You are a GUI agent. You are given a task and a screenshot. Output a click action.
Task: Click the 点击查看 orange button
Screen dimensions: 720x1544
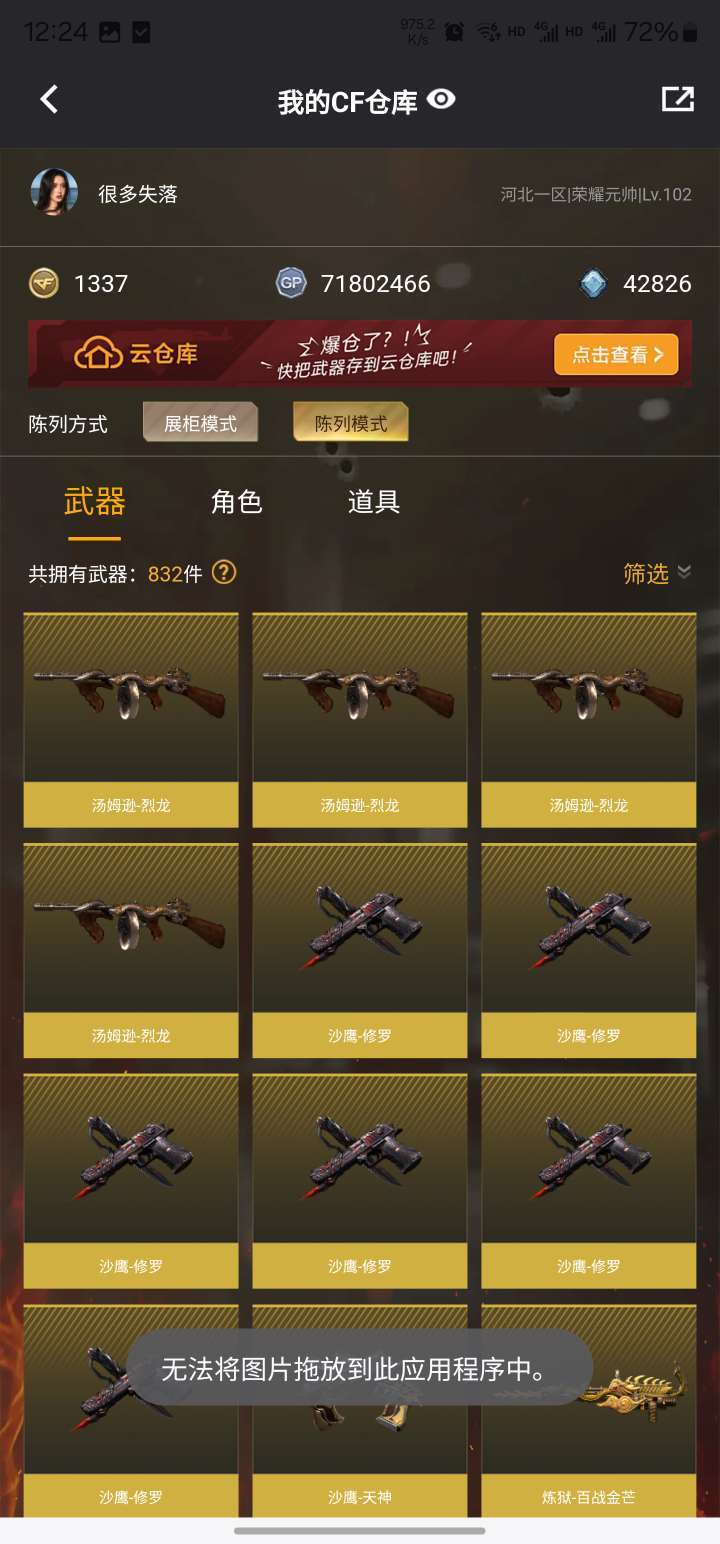tap(616, 354)
